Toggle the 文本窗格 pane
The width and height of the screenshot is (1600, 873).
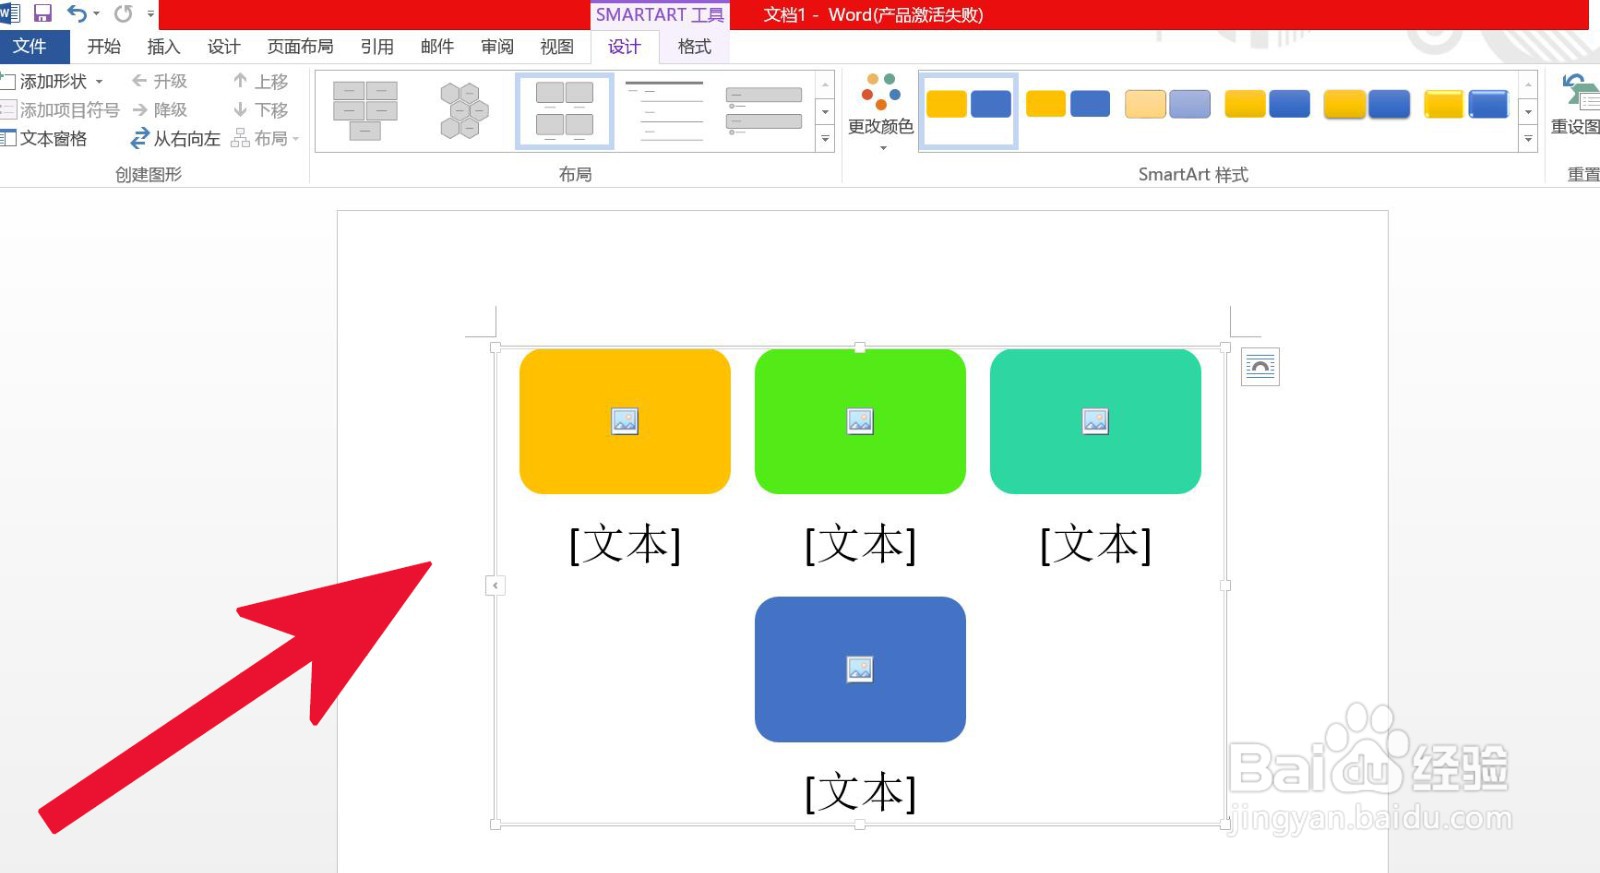pyautogui.click(x=45, y=138)
